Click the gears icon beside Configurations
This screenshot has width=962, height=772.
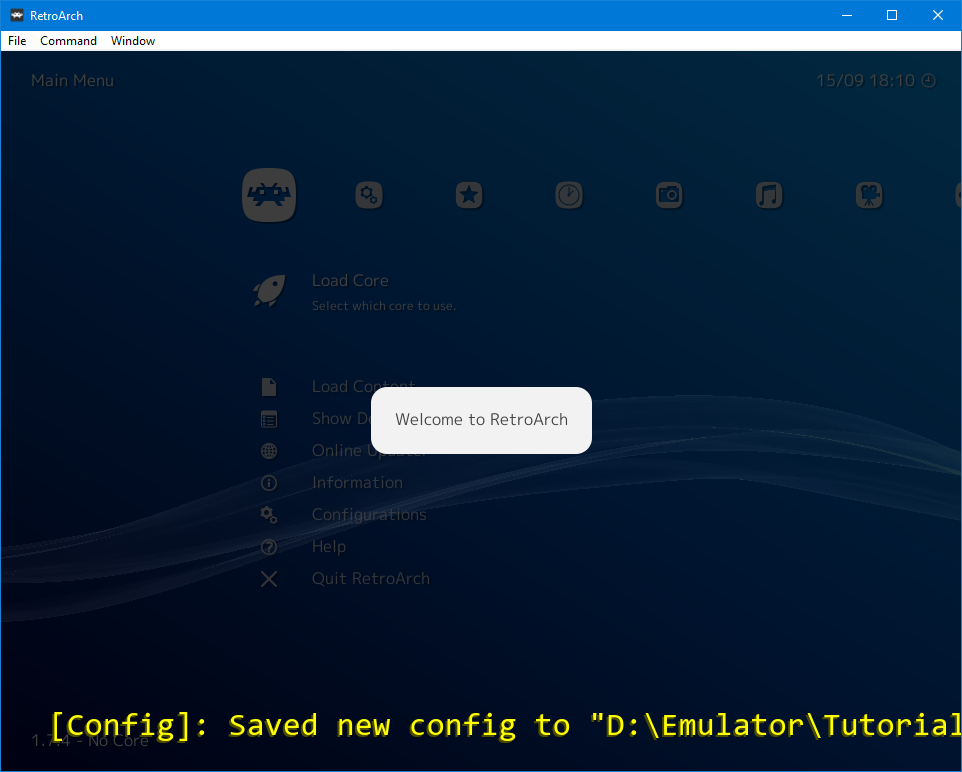[x=269, y=515]
